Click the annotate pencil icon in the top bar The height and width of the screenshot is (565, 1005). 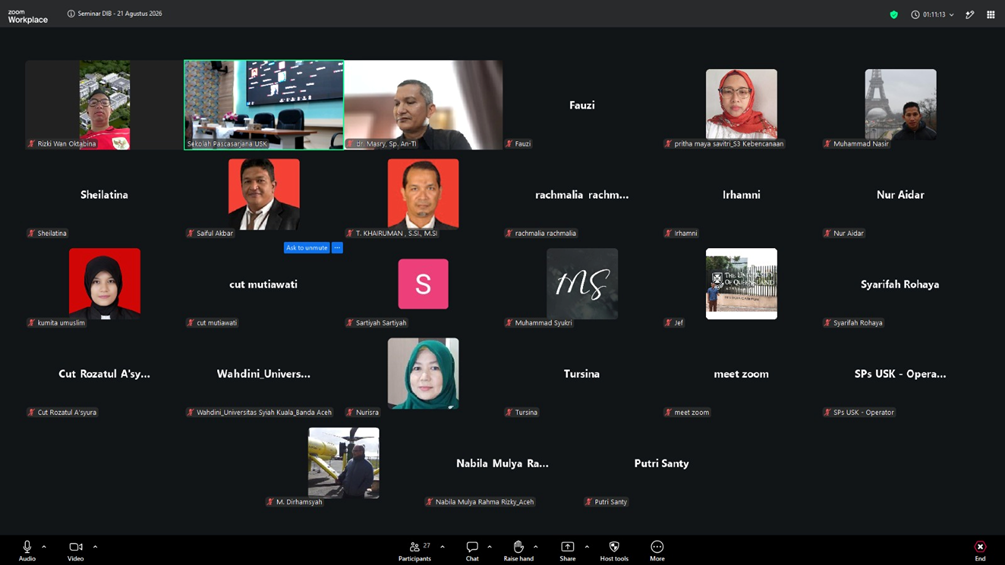[970, 14]
